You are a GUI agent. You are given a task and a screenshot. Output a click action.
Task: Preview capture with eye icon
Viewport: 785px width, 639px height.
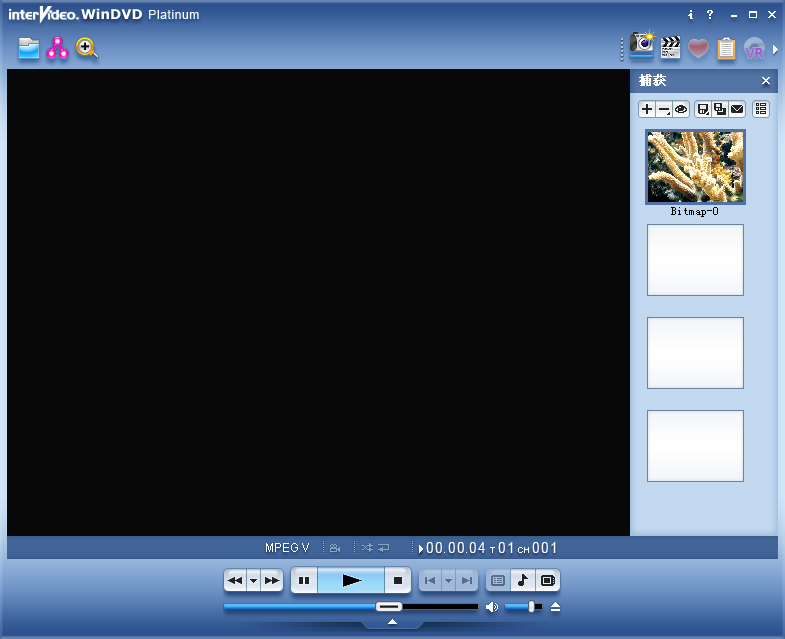coord(681,109)
